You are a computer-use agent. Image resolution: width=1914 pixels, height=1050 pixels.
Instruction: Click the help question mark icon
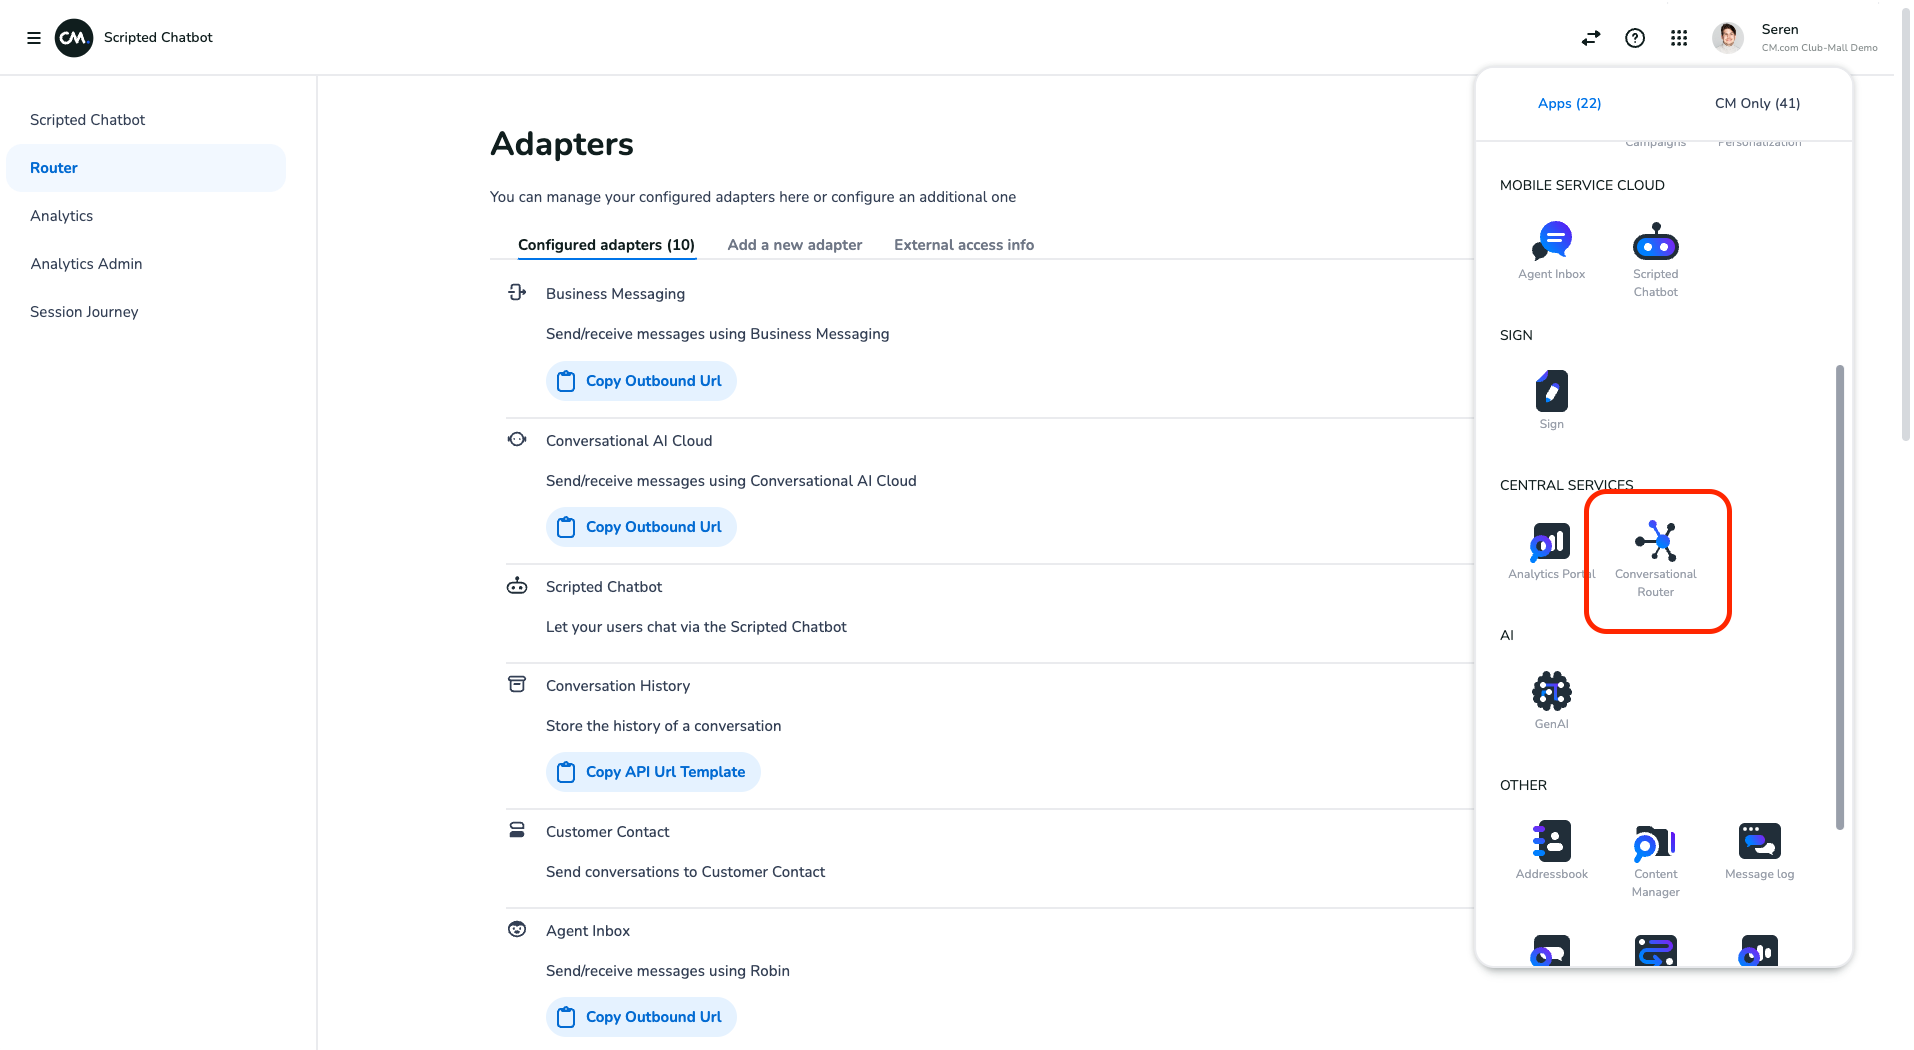click(1635, 38)
